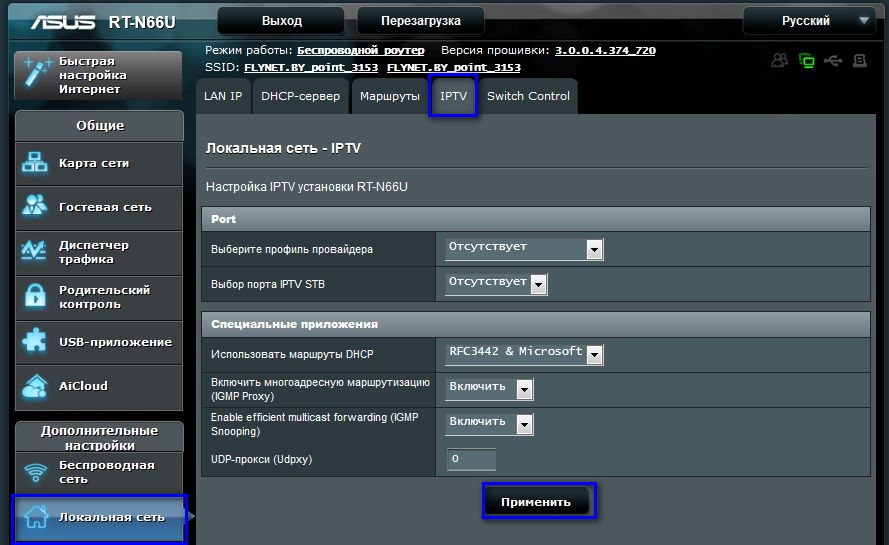Image resolution: width=889 pixels, height=545 pixels.
Task: Click the UDP-прокси Udpxy input field
Action: [471, 459]
